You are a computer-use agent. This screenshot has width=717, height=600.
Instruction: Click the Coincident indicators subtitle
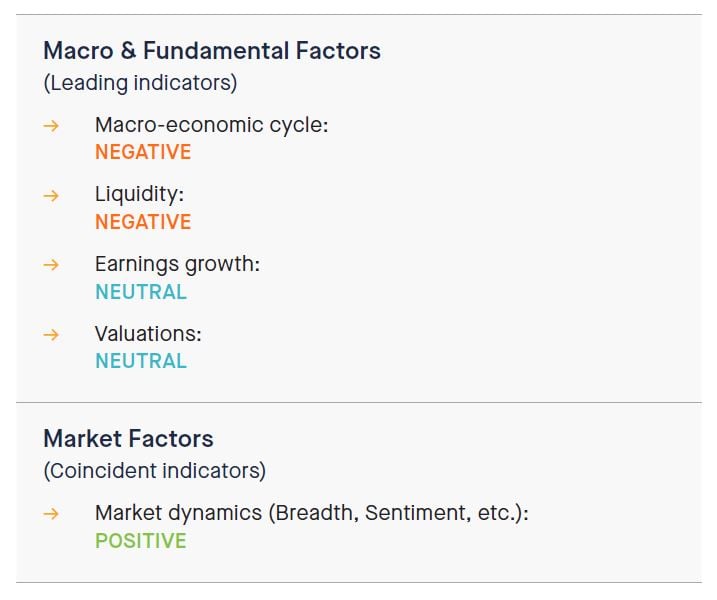click(154, 470)
